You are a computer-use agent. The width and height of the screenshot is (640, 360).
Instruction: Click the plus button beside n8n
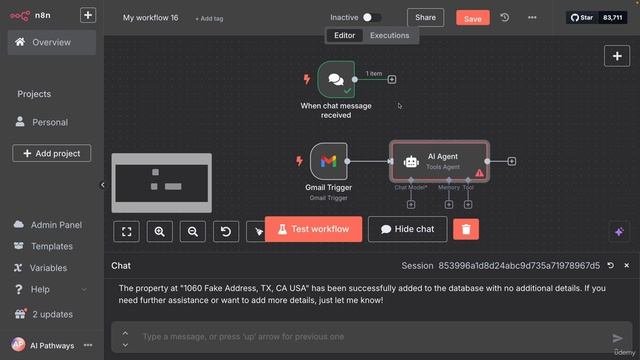point(88,15)
